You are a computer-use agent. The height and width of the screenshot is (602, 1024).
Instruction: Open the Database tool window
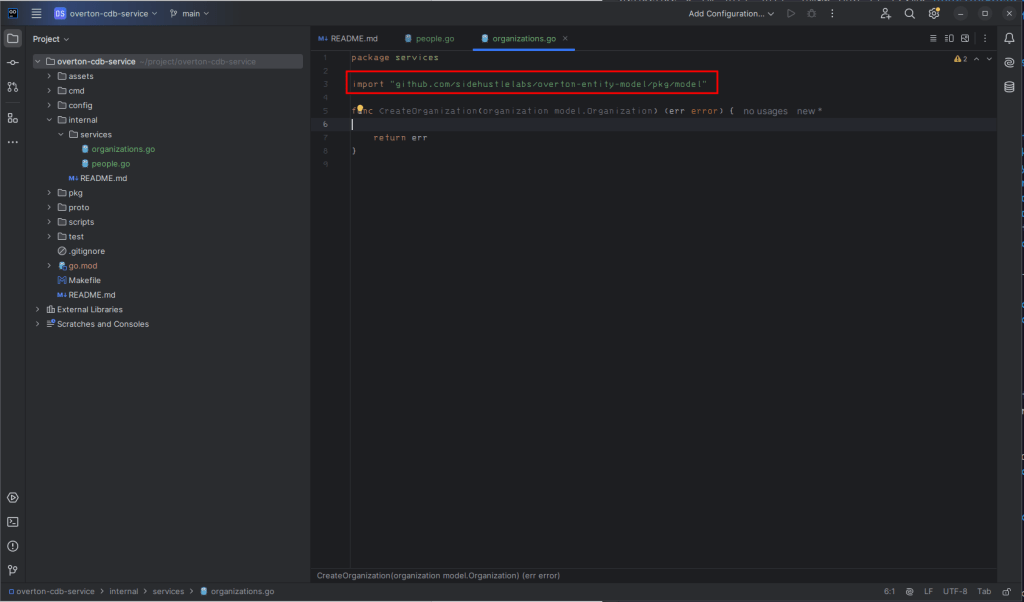1009,87
